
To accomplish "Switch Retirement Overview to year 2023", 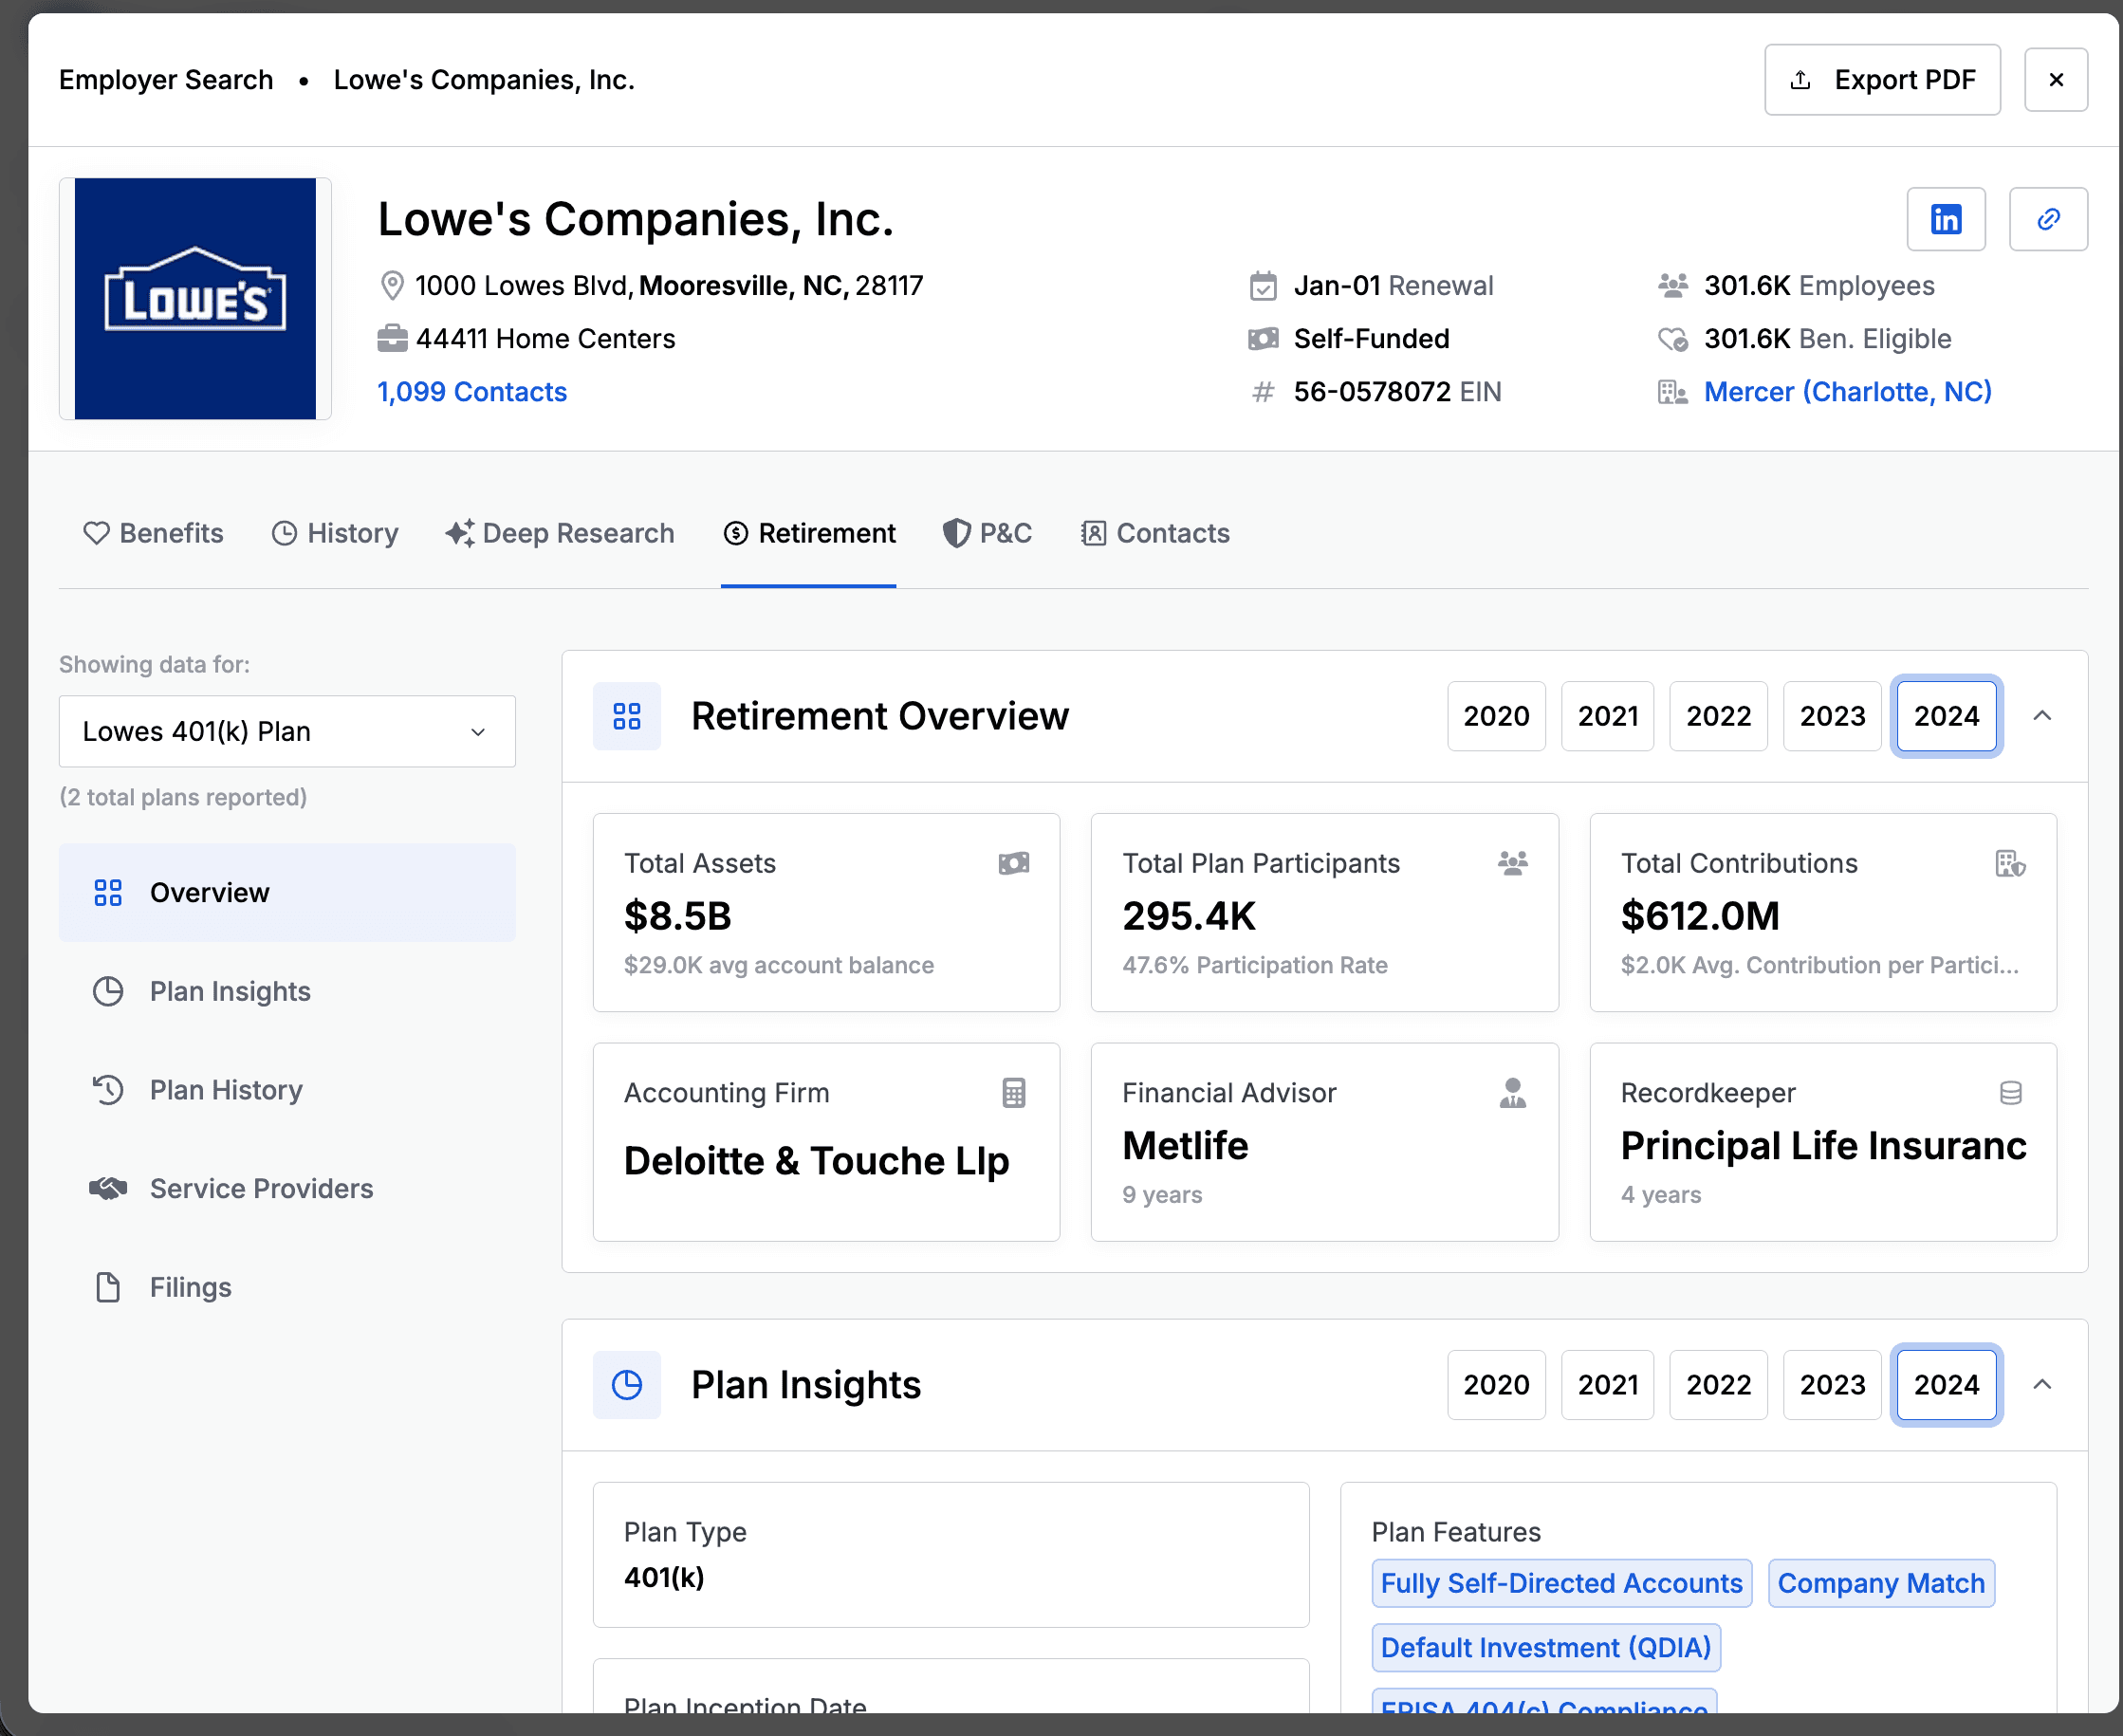I will click(x=1831, y=716).
